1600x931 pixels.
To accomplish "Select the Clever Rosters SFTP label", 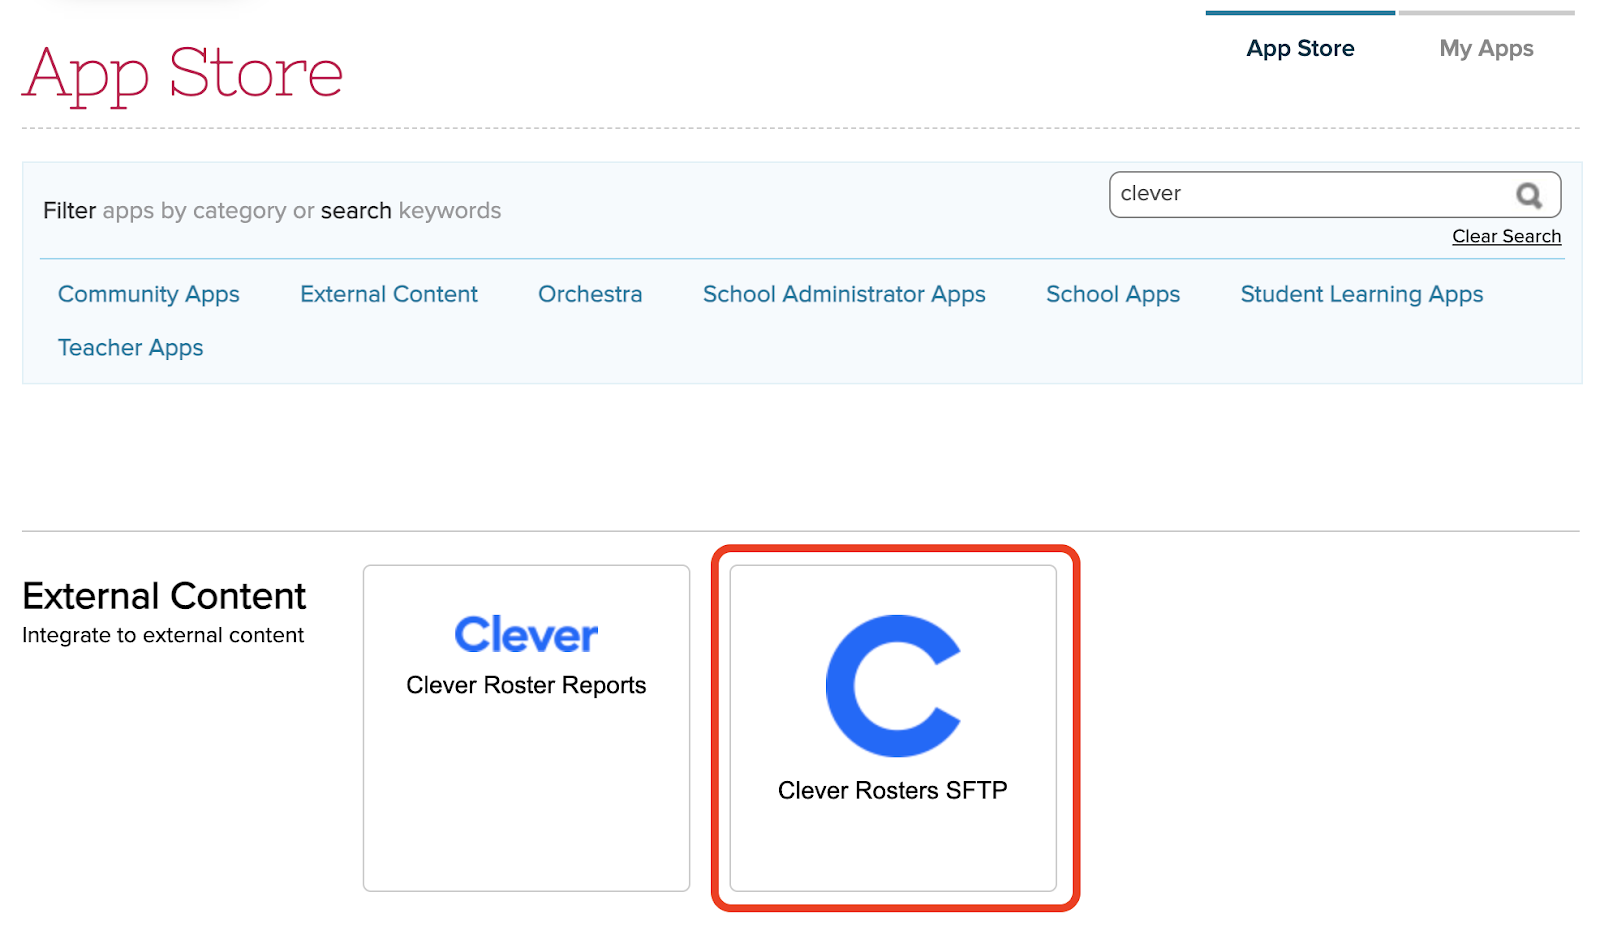I will point(893,790).
